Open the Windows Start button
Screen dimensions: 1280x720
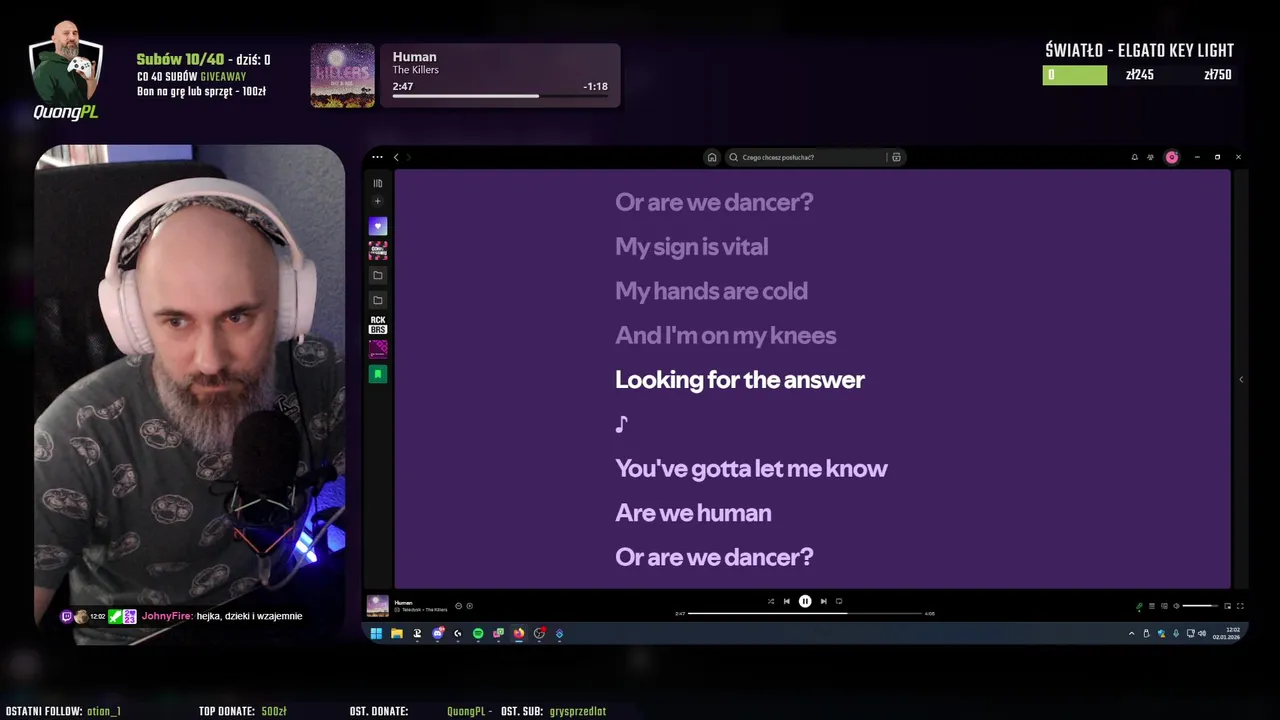[x=376, y=633]
